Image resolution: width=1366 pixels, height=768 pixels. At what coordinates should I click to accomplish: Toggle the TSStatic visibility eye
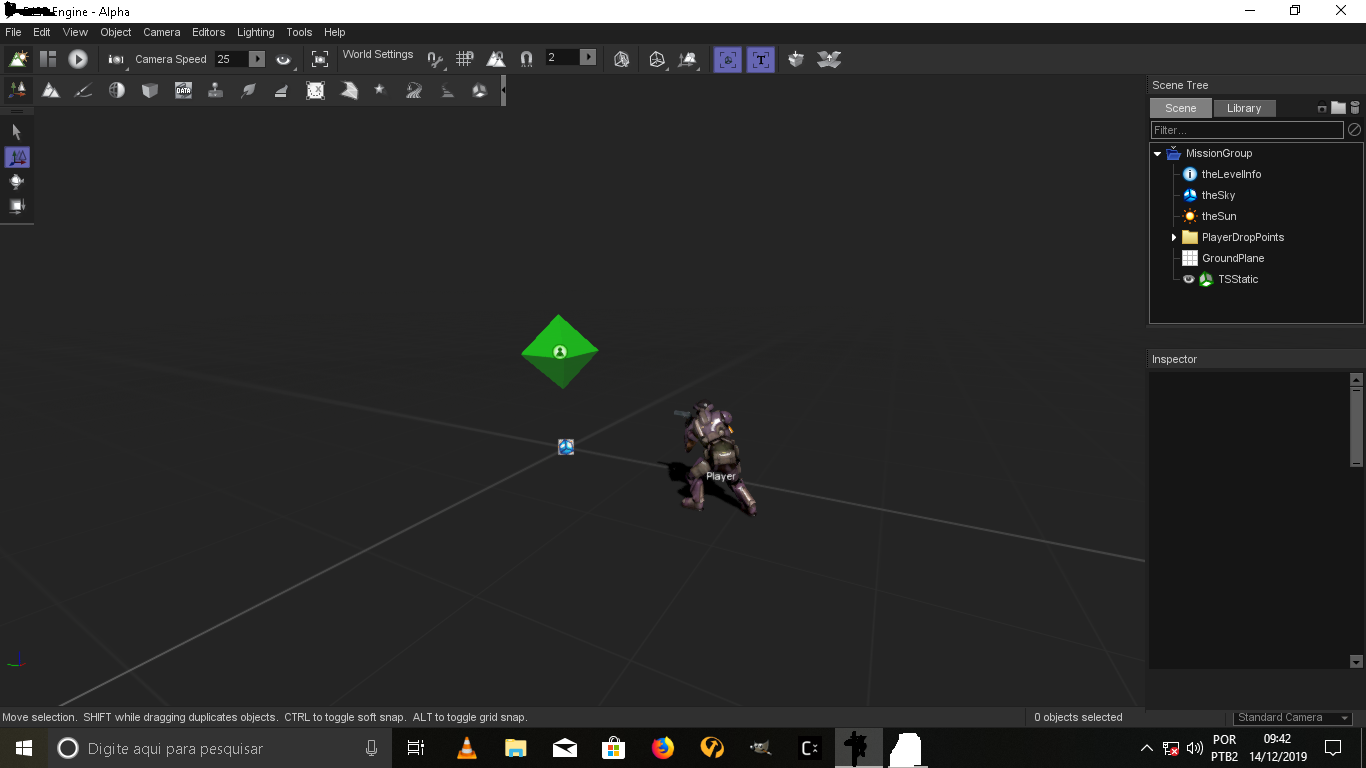[1189, 279]
